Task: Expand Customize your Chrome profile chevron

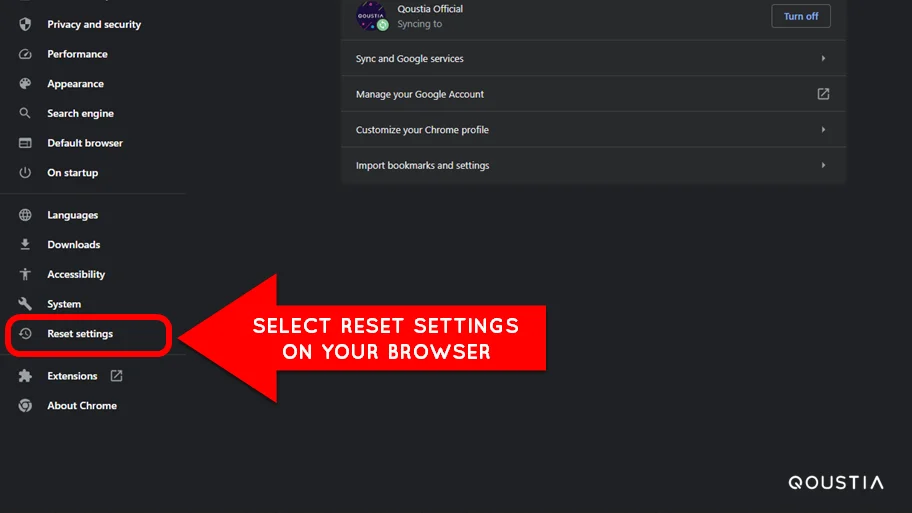Action: pyautogui.click(x=823, y=130)
